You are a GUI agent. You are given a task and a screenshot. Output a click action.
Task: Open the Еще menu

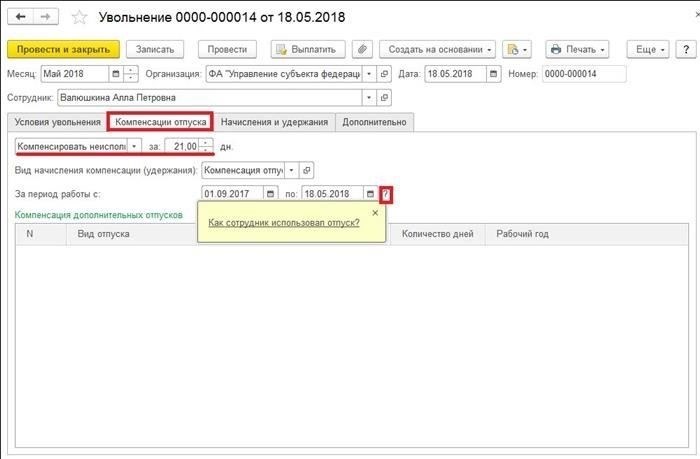click(x=647, y=49)
